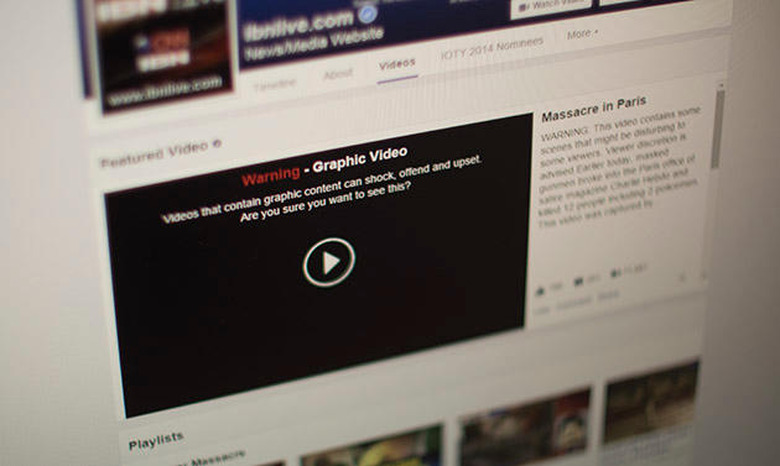
Task: Open the About tab
Action: [x=338, y=74]
